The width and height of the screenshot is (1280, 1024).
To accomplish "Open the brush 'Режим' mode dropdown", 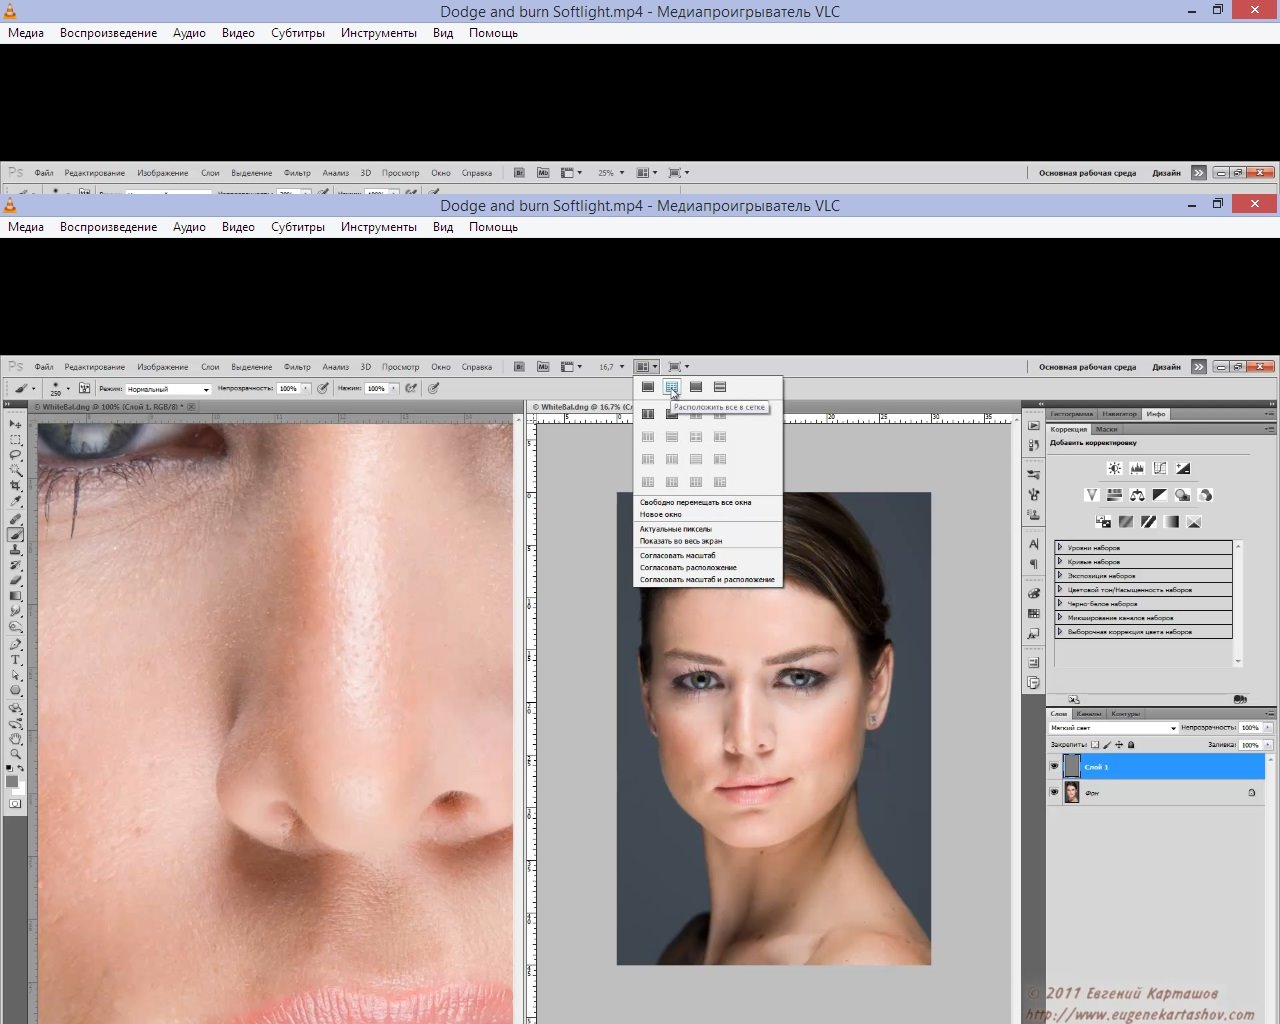I will 168,389.
